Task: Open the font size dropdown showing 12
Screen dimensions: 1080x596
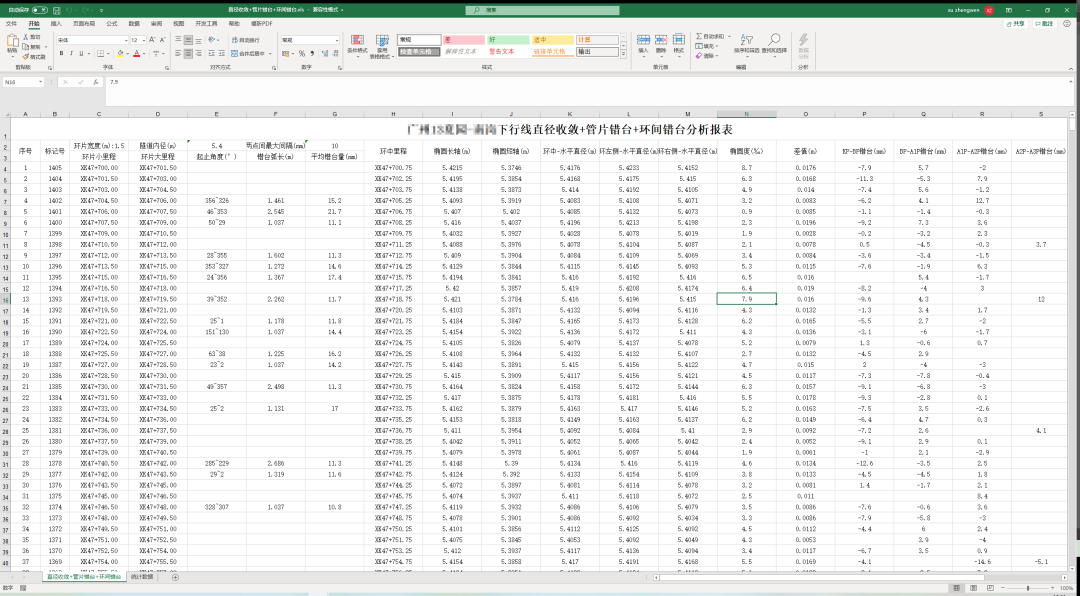Action: [143, 40]
